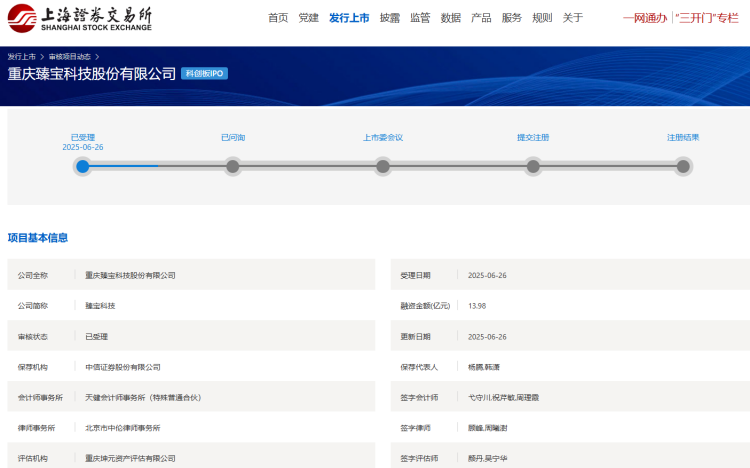Click the Shanghai Stock Exchange logo
Image resolution: width=750 pixels, height=468 pixels.
click(x=81, y=17)
